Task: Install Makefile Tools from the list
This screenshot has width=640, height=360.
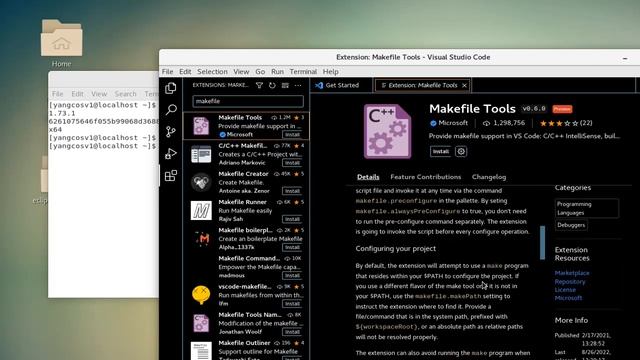Action: point(292,134)
